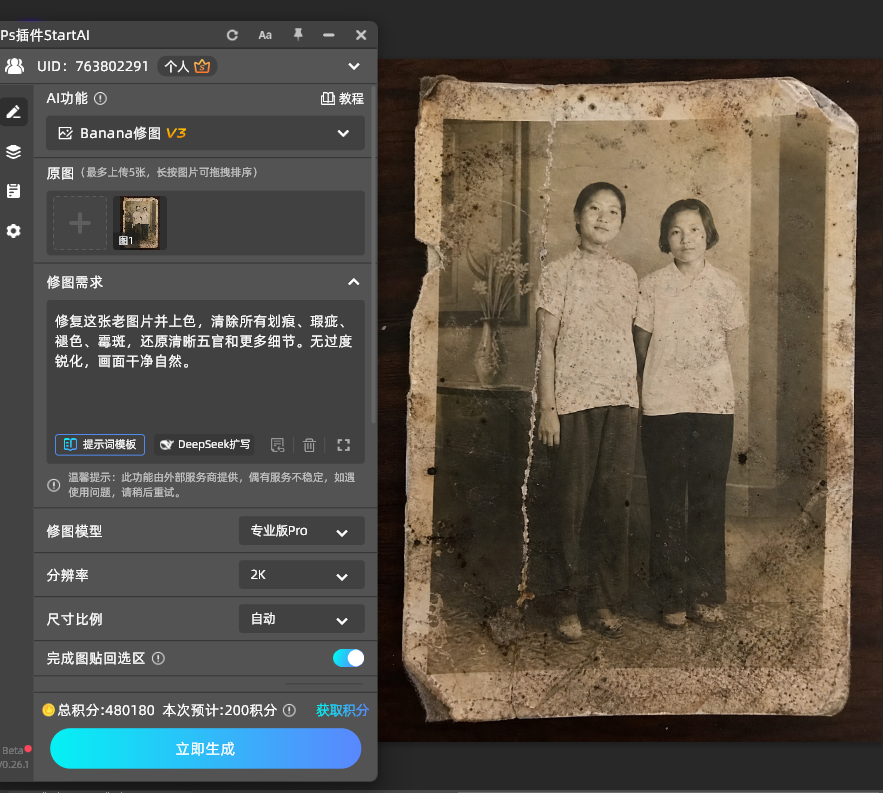The height and width of the screenshot is (793, 883).
Task: Toggle the 完成图贴回选区 switch off
Action: point(349,658)
